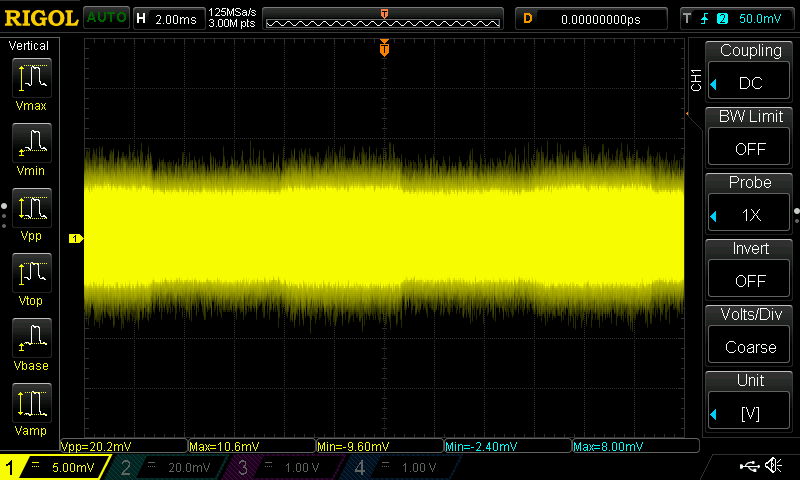This screenshot has height=480, width=800.
Task: Toggle the speaker sound icon
Action: coord(773,466)
